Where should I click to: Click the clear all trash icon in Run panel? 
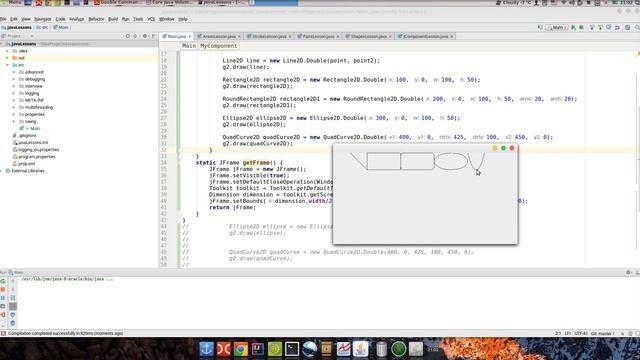pos(13,323)
